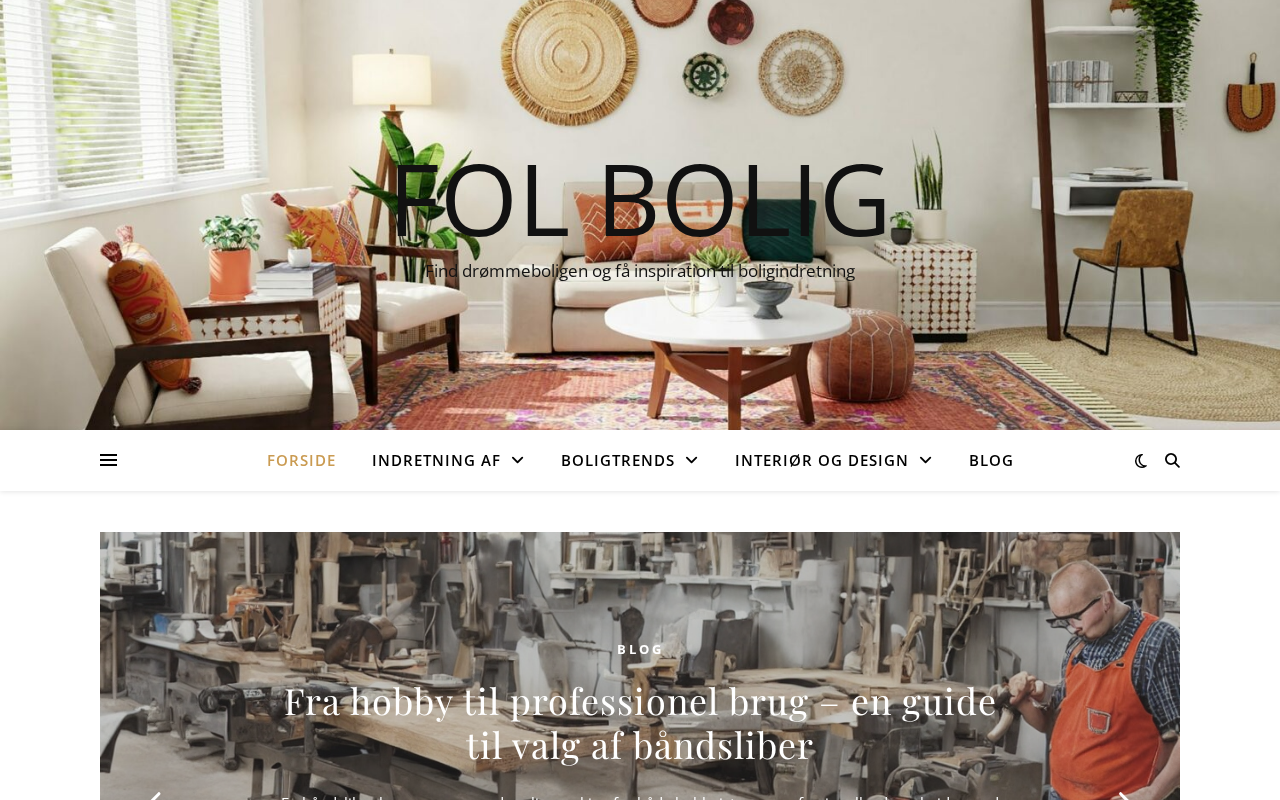Click the site tagline about drømmeboligen

(640, 271)
